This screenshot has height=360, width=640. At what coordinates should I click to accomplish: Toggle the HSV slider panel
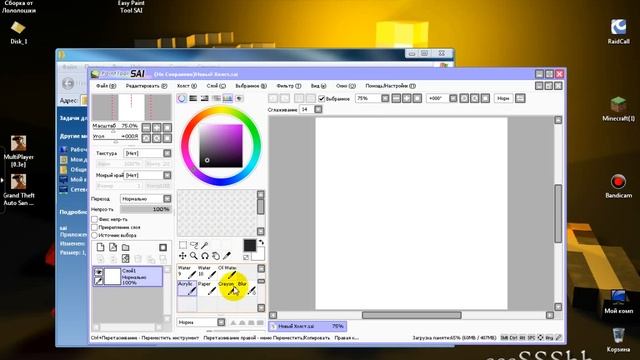tap(204, 98)
